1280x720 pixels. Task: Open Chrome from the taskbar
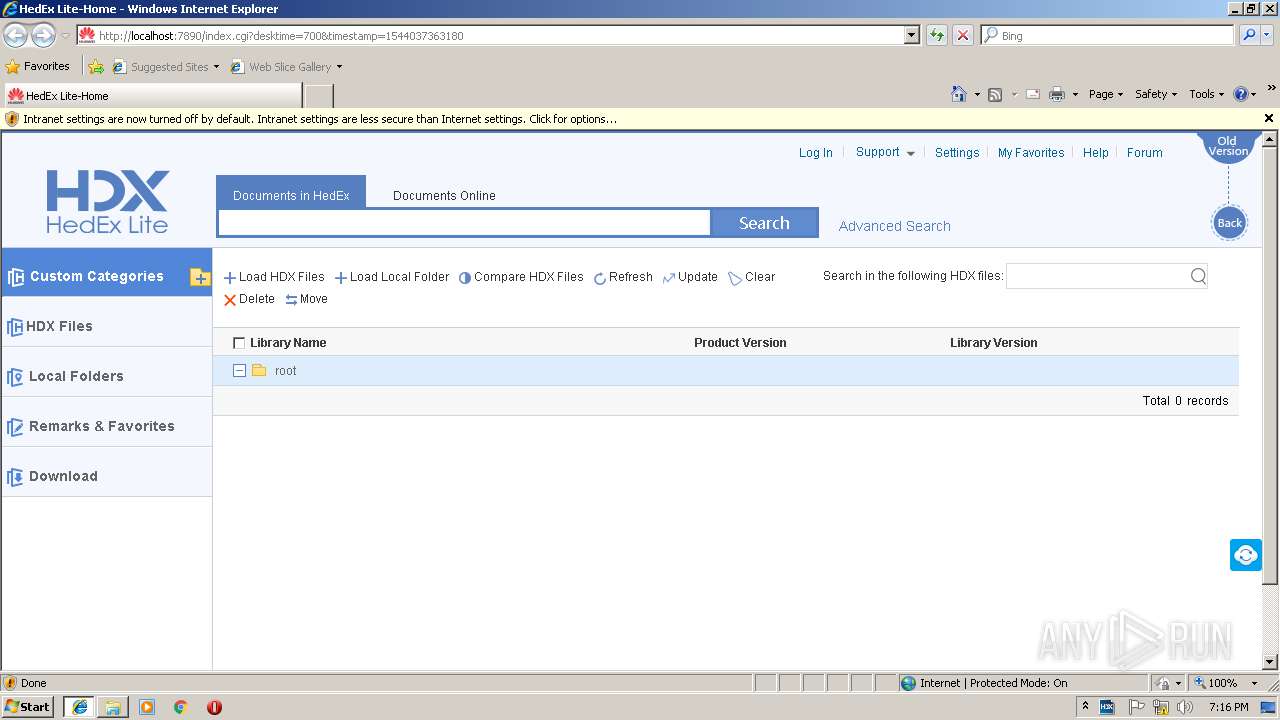click(181, 707)
